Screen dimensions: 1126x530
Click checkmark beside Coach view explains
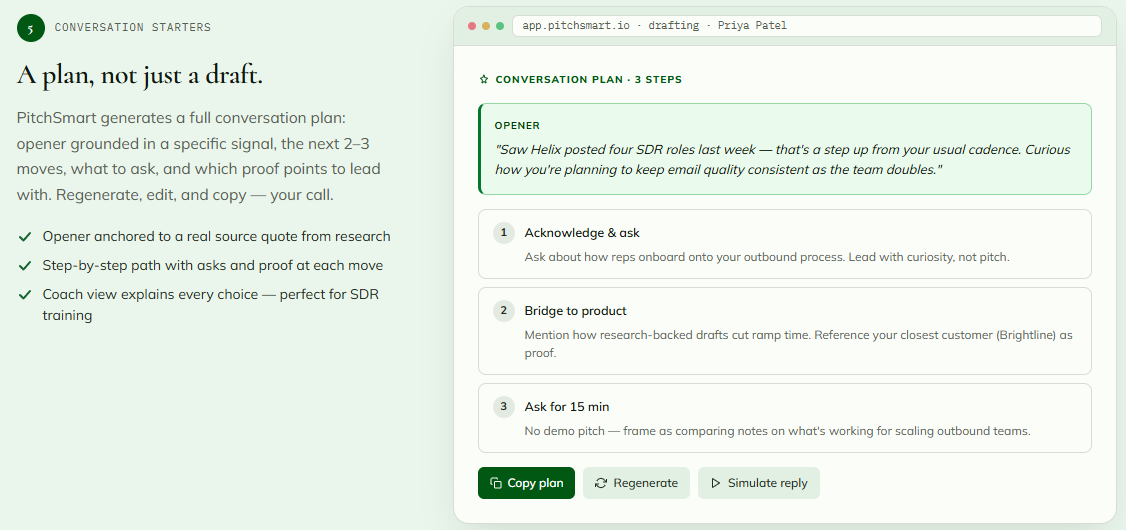tap(25, 294)
